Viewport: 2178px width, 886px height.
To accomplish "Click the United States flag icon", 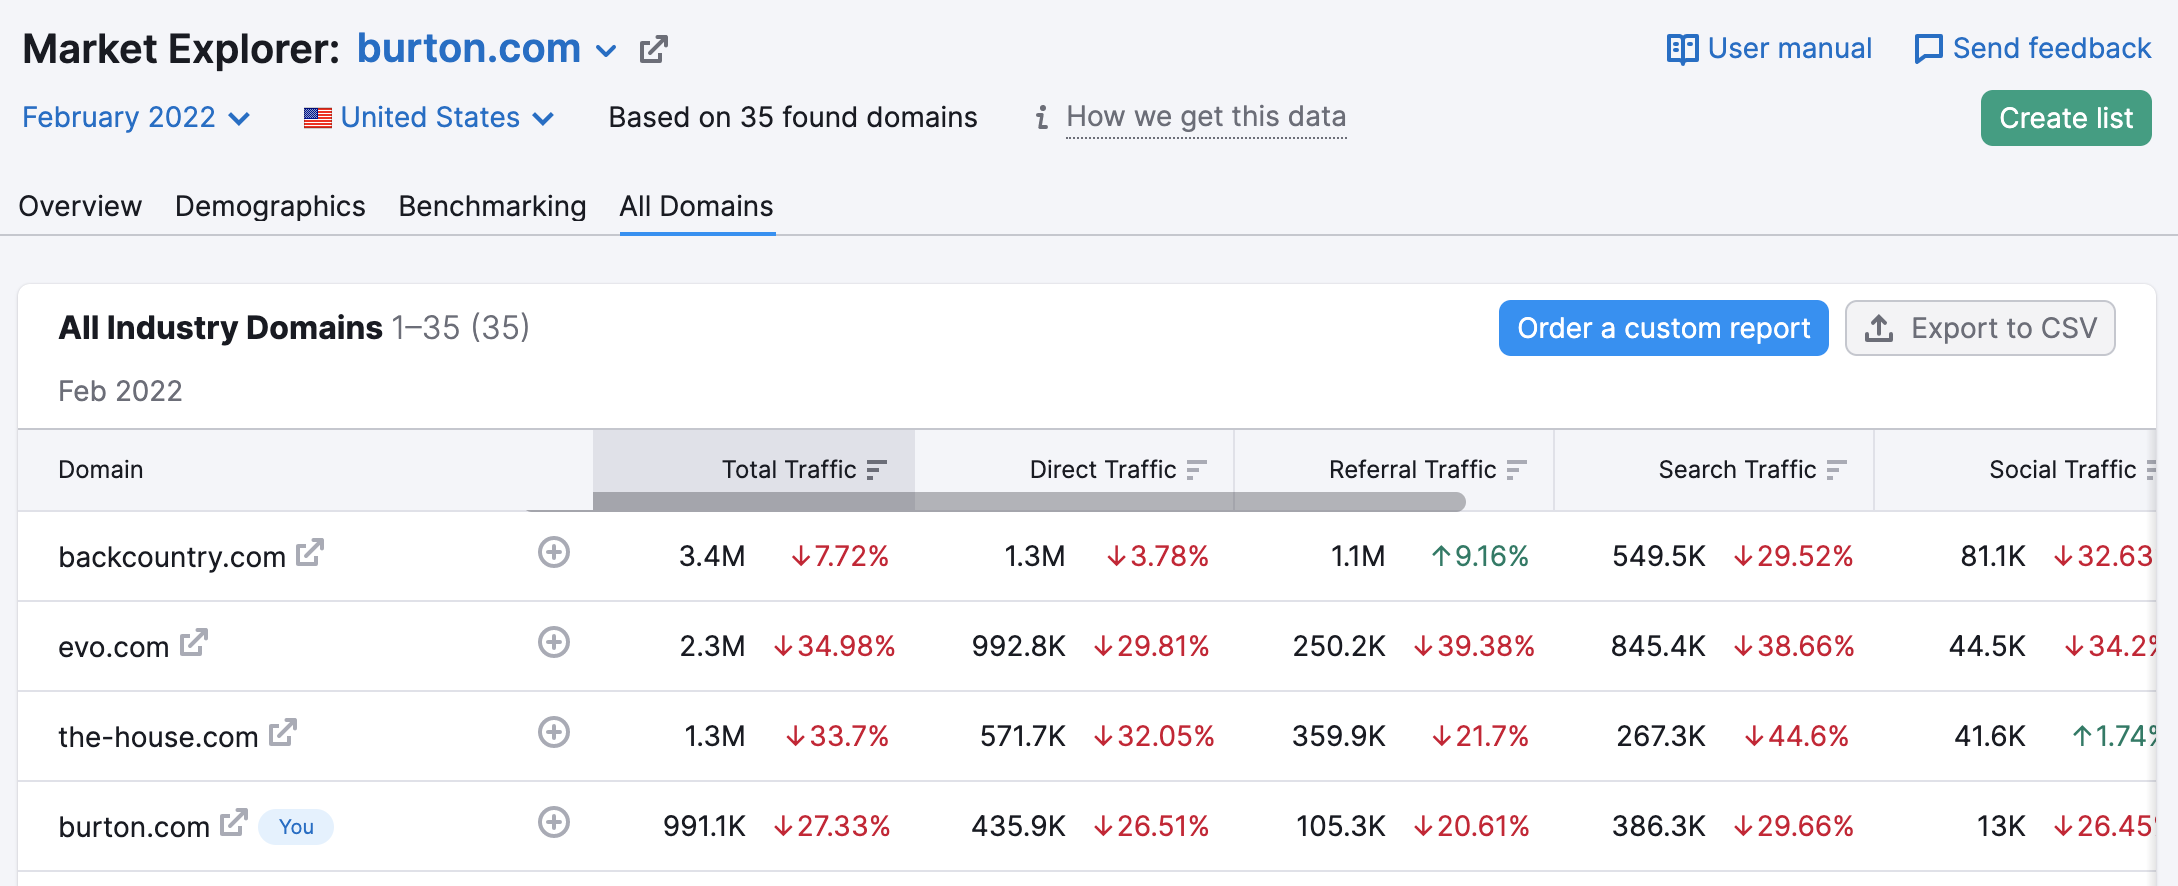I will coord(318,118).
